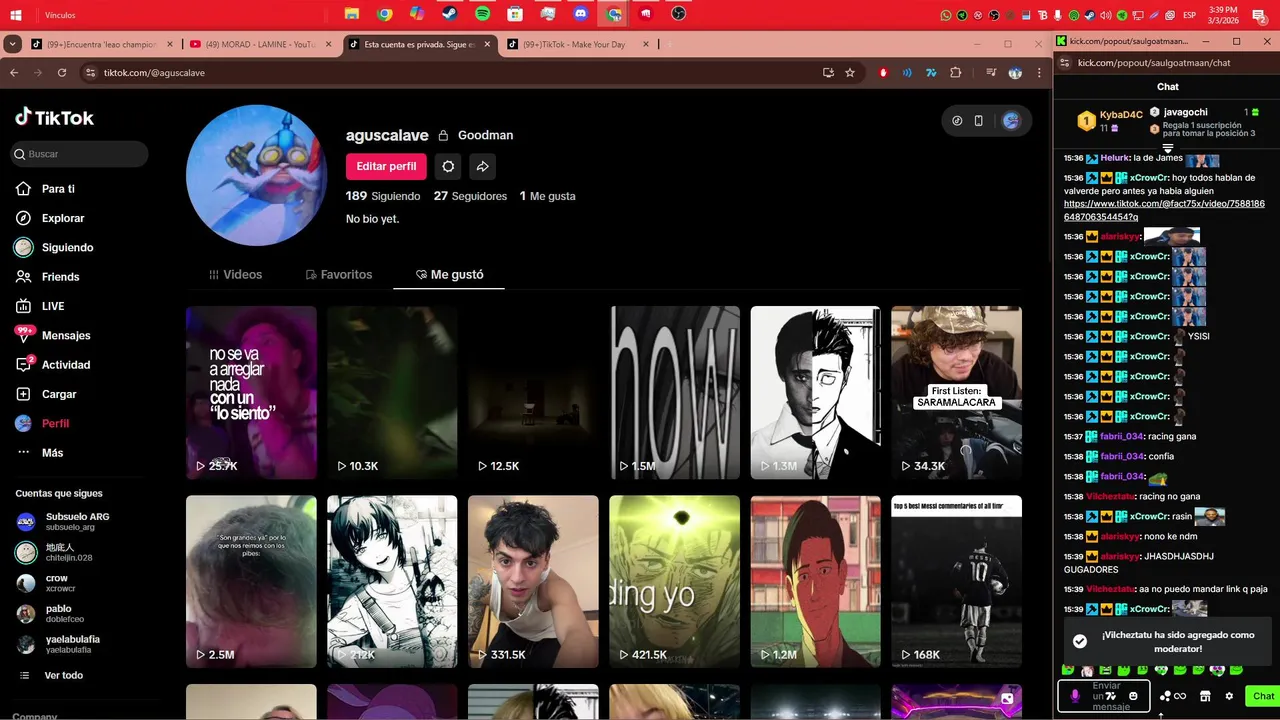Open crow xcrowcr followed account
This screenshot has height=720, width=1280.
click(45, 583)
